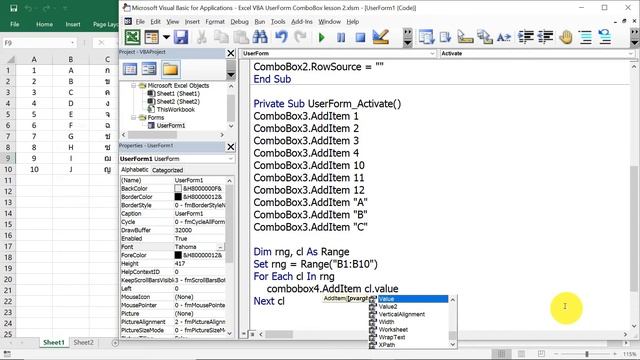Screen dimensions: 640x360
Task: Open the Debug menu
Action: (x=239, y=22)
